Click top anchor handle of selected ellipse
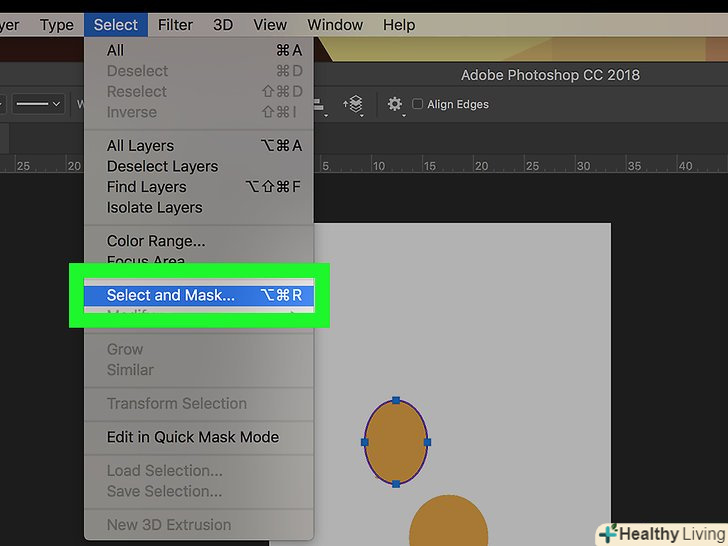This screenshot has width=728, height=546. [396, 400]
